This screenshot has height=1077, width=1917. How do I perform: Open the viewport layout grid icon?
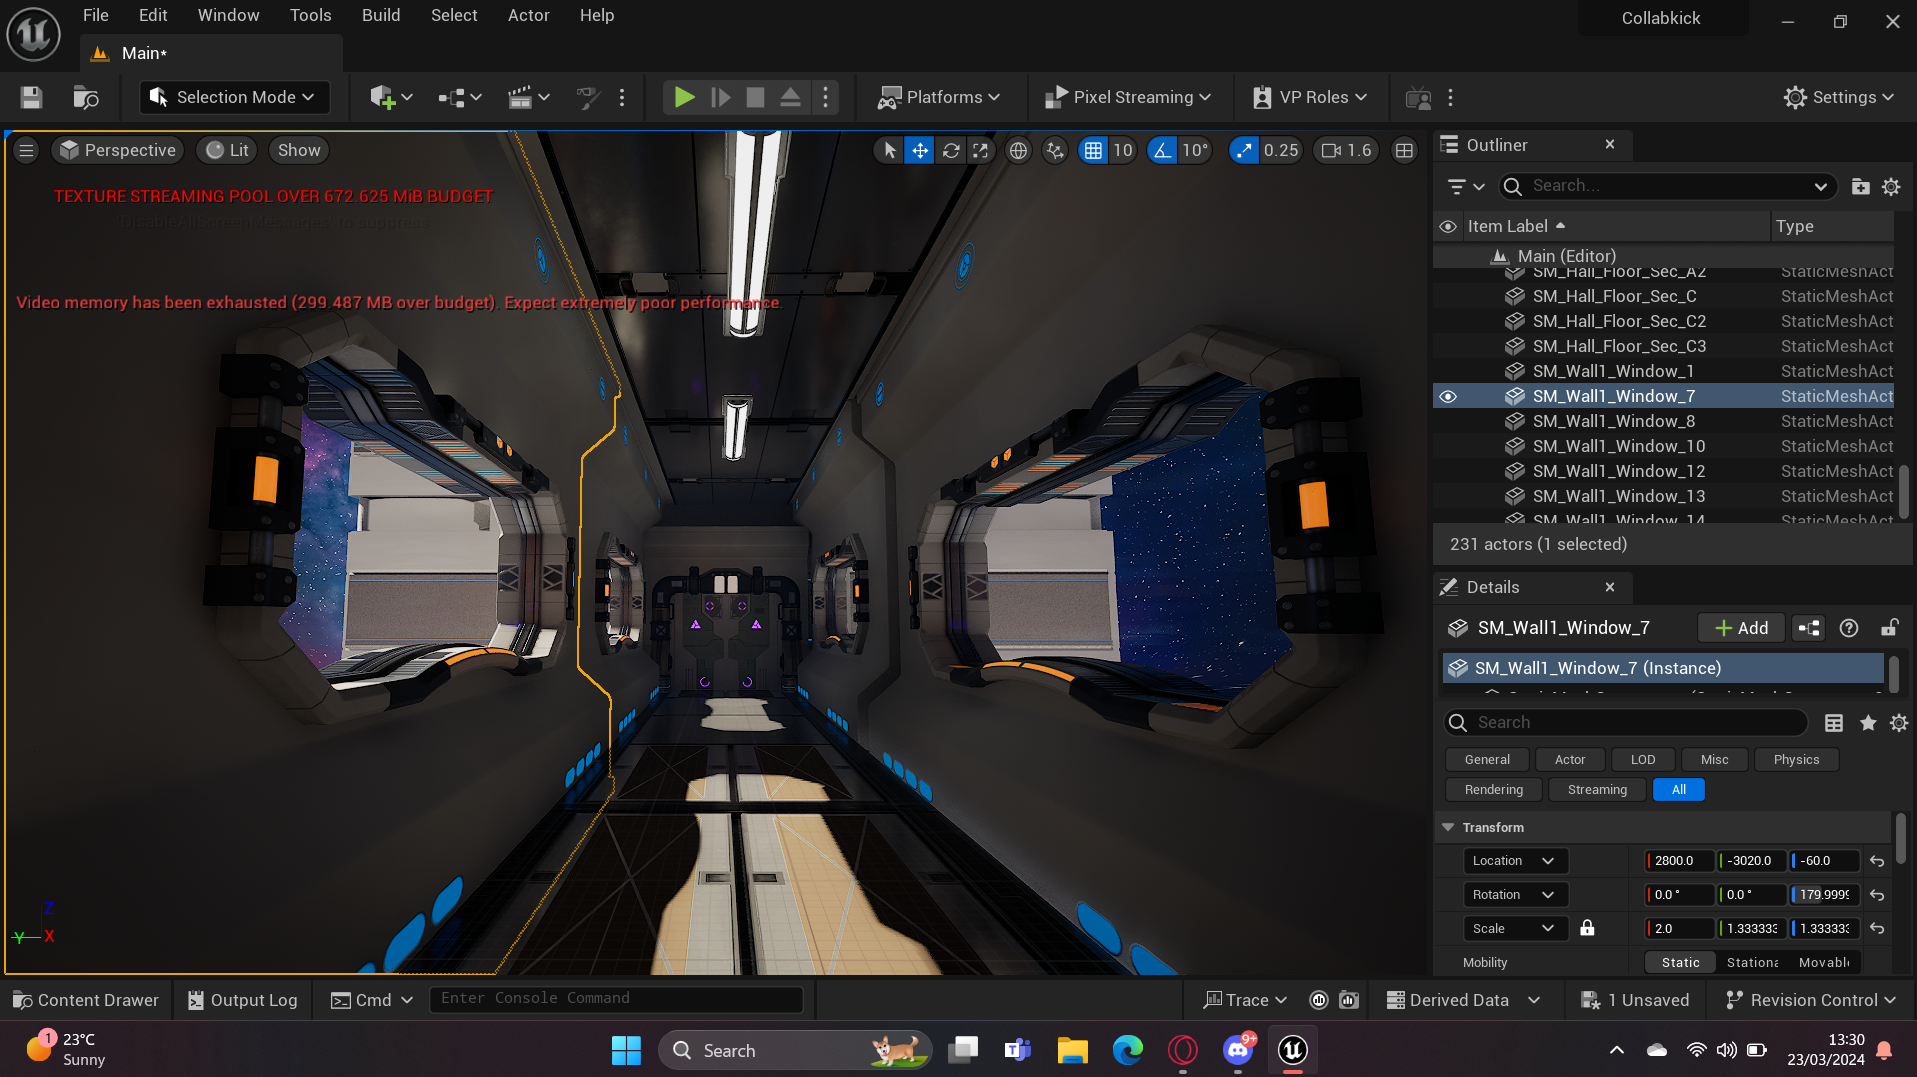point(1404,150)
